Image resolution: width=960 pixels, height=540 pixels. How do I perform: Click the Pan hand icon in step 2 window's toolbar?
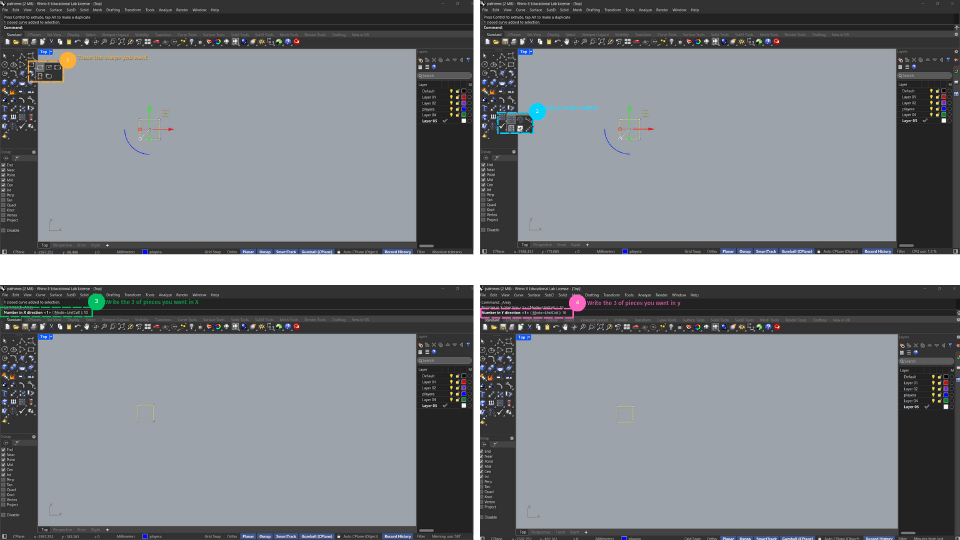[x=568, y=42]
